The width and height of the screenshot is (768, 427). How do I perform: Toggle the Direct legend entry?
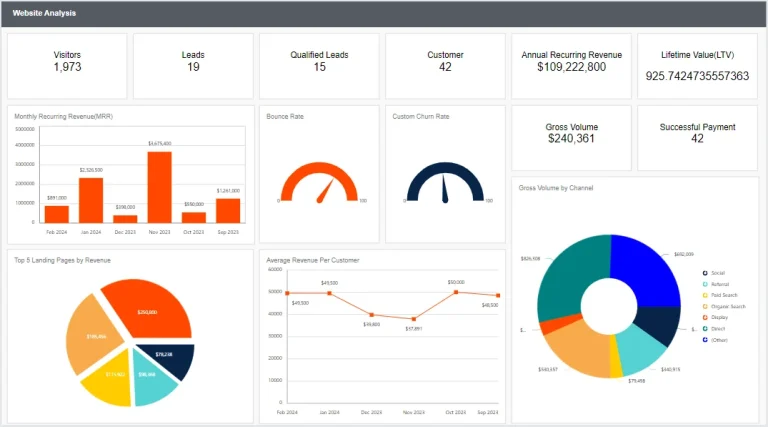[714, 329]
